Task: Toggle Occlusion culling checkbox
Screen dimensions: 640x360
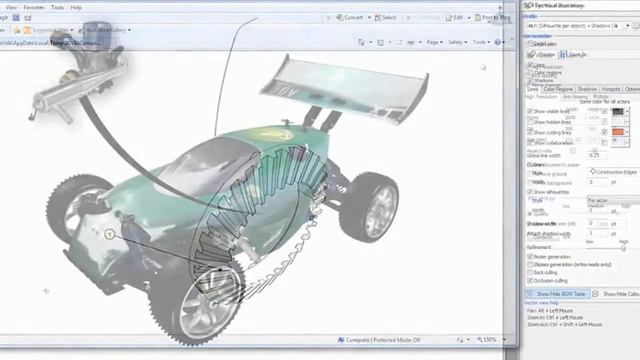Action: [x=530, y=280]
